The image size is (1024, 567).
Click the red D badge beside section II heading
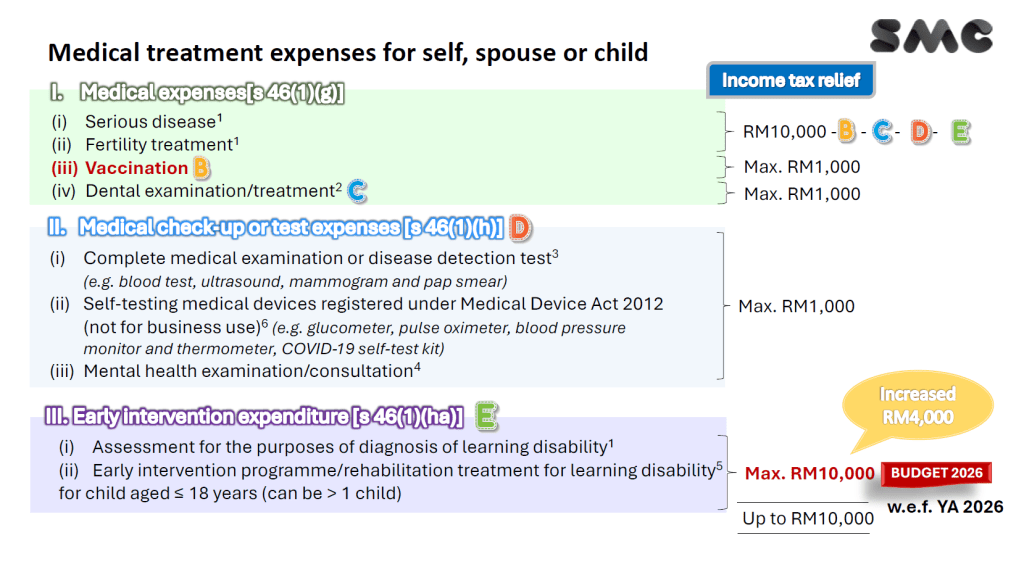pos(519,228)
